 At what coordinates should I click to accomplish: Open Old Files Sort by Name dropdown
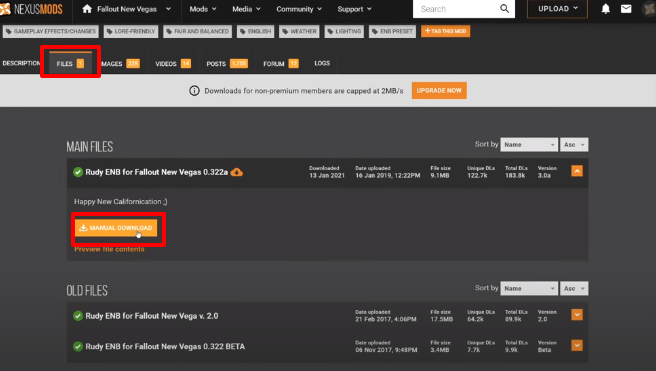point(529,289)
